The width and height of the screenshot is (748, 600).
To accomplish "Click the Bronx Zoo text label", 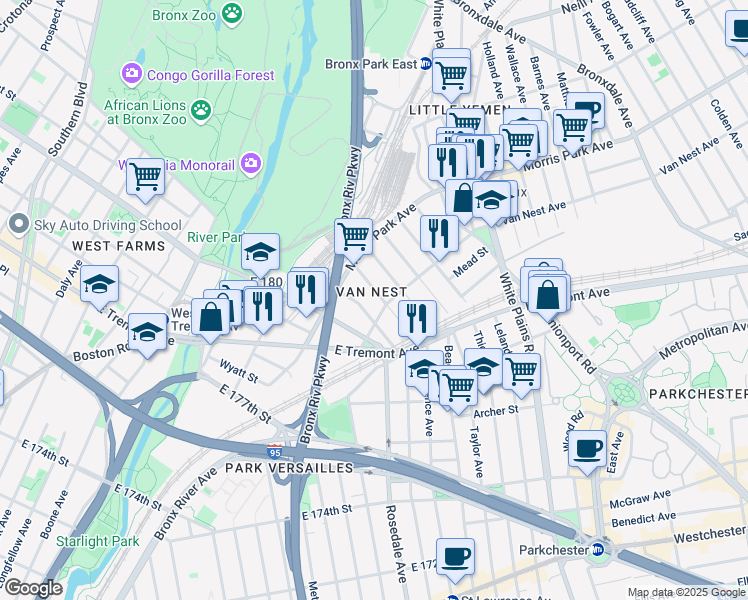I will point(184,15).
